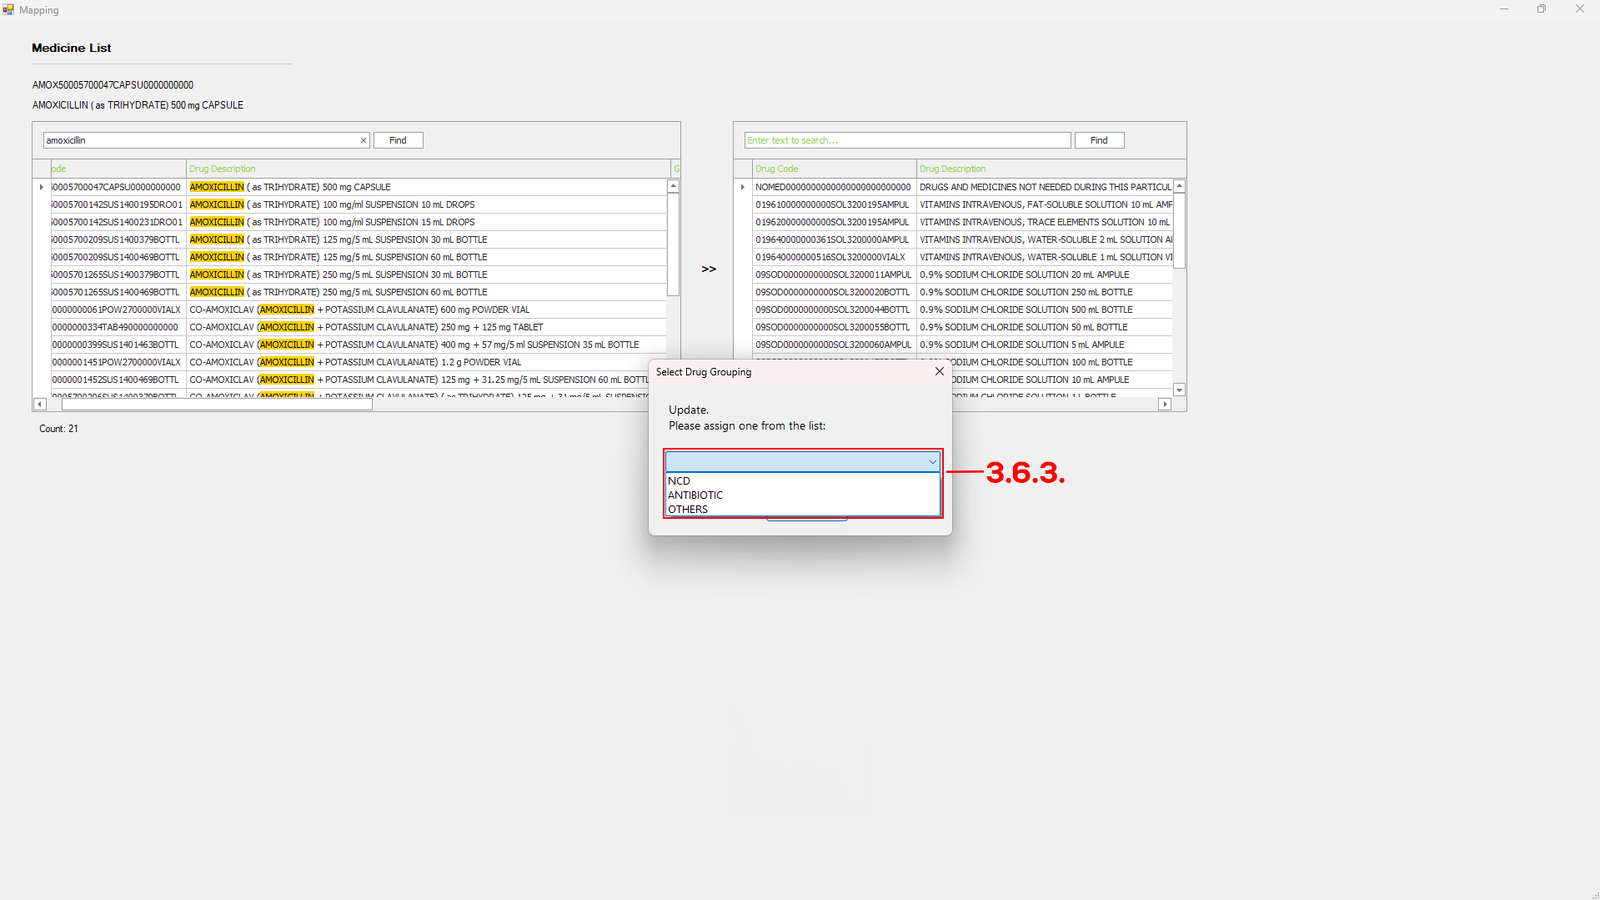The width and height of the screenshot is (1600, 900).
Task: Select ANTIBIOTIC in the dropdown list
Action: coord(696,495)
